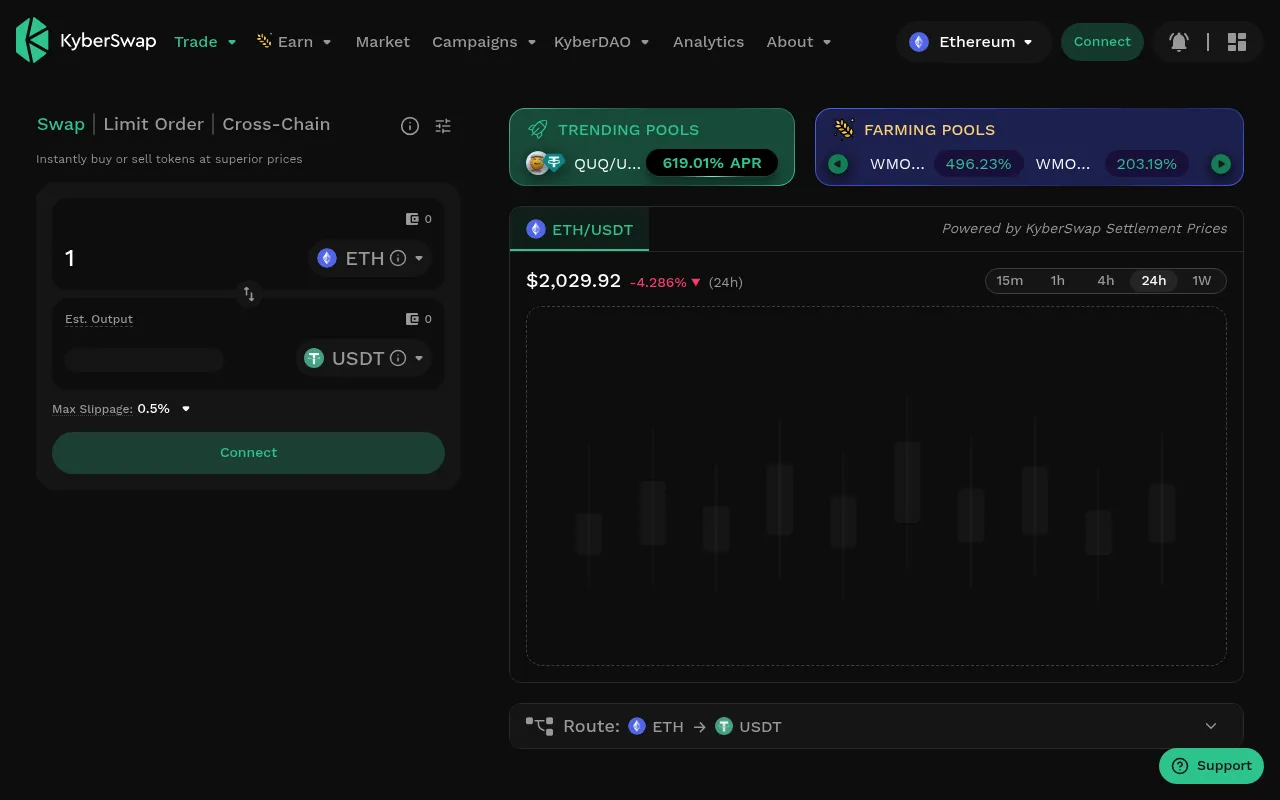Go to the Analytics page

click(x=708, y=42)
